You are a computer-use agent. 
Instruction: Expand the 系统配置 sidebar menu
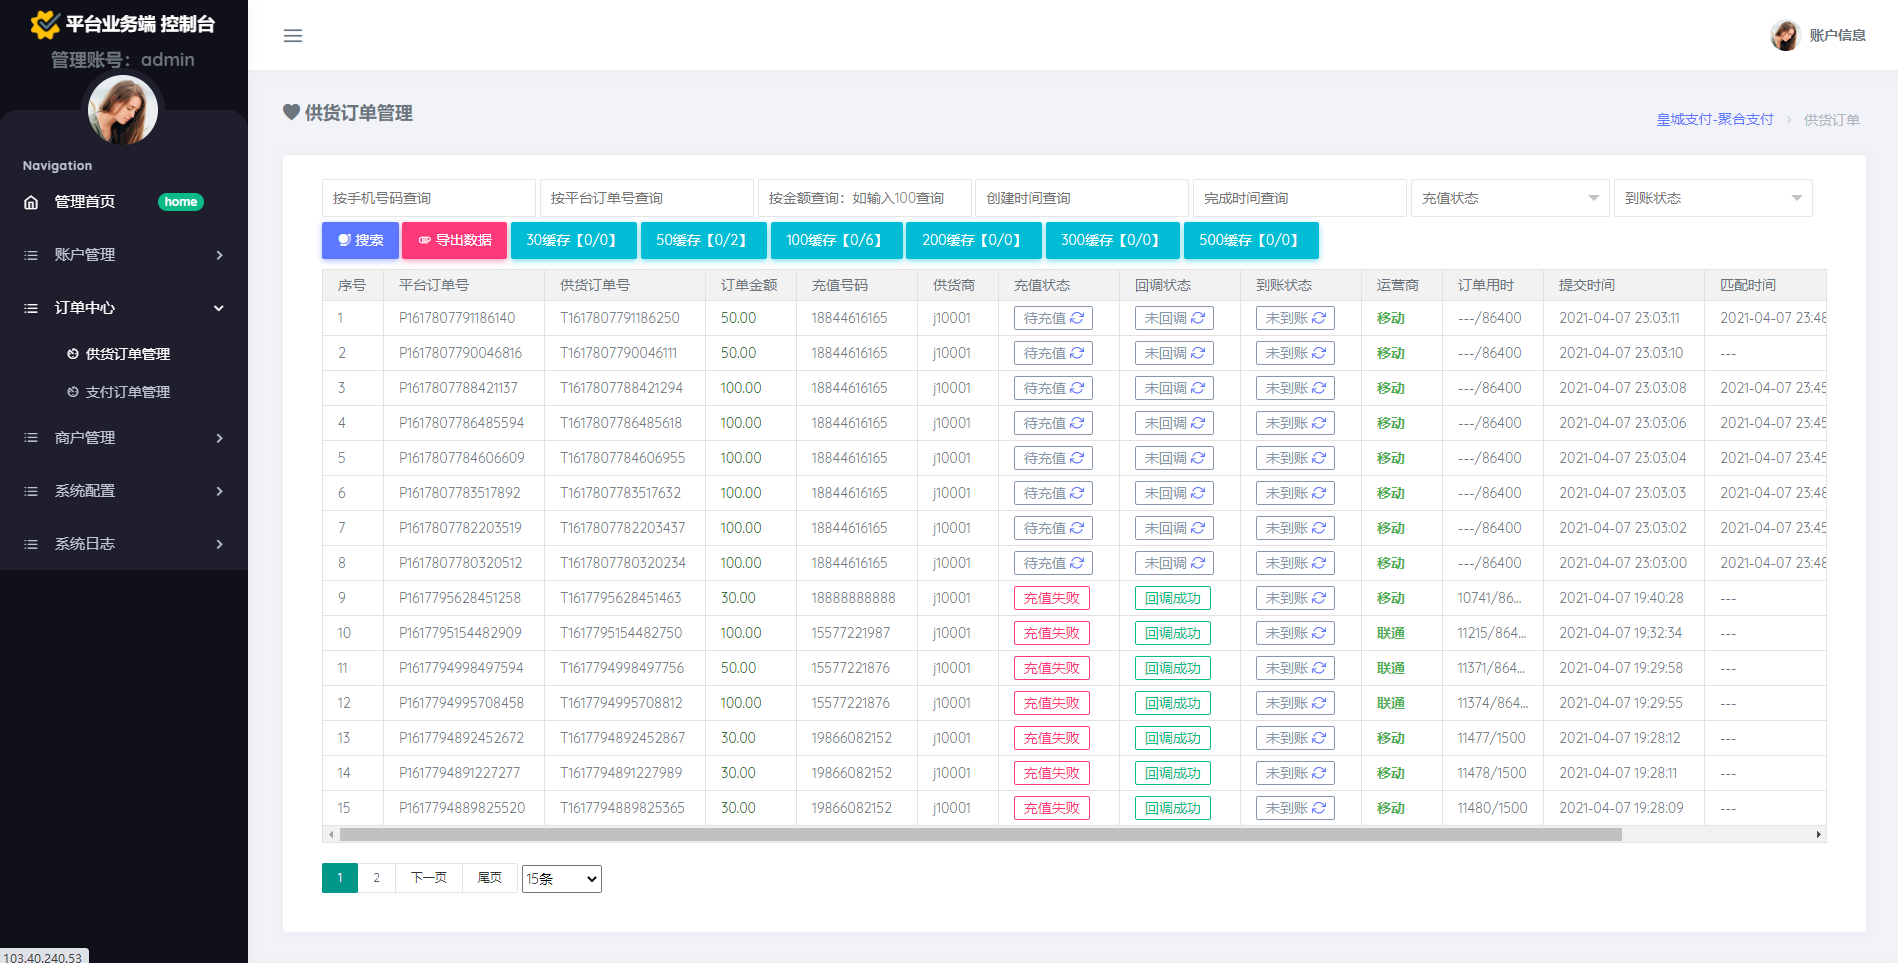coord(124,491)
